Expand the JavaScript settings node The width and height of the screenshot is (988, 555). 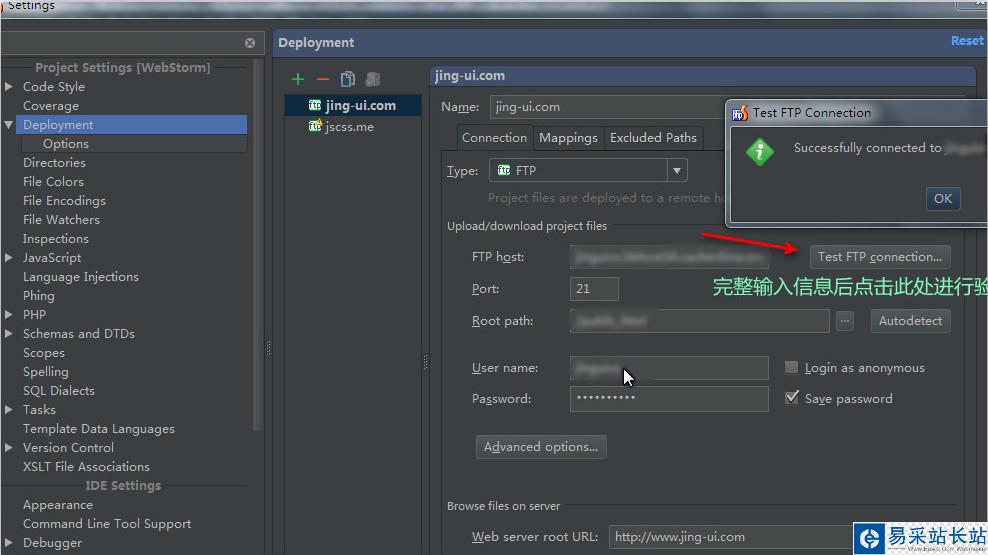tap(9, 258)
